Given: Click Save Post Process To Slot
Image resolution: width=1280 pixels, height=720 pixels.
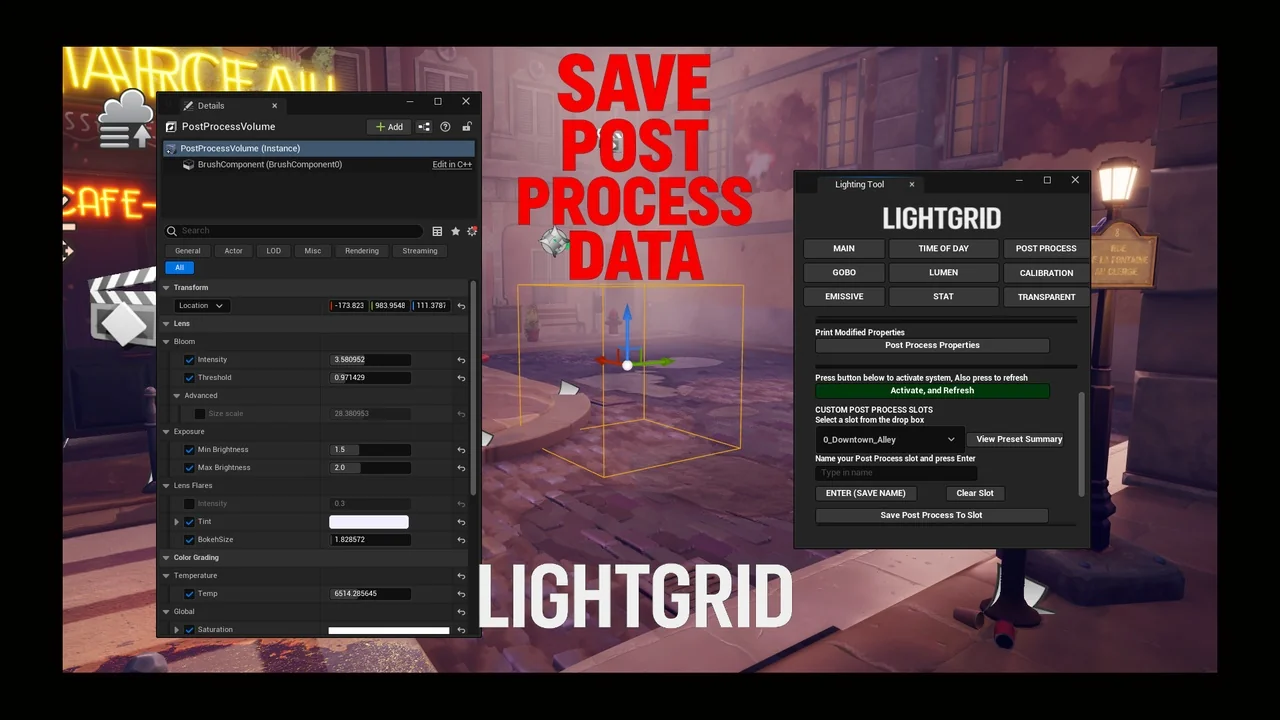Looking at the screenshot, I should click(x=931, y=514).
